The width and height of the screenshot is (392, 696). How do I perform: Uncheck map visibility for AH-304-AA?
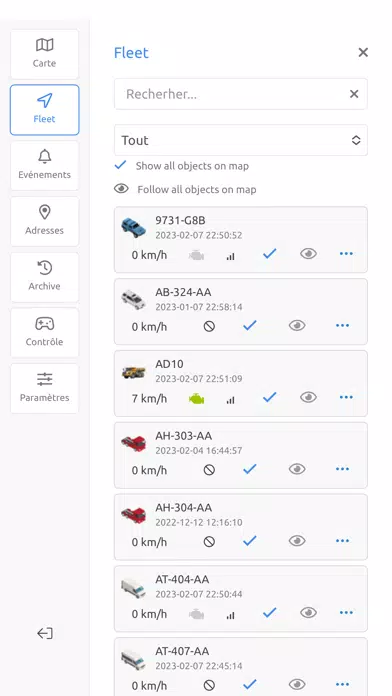click(x=250, y=541)
